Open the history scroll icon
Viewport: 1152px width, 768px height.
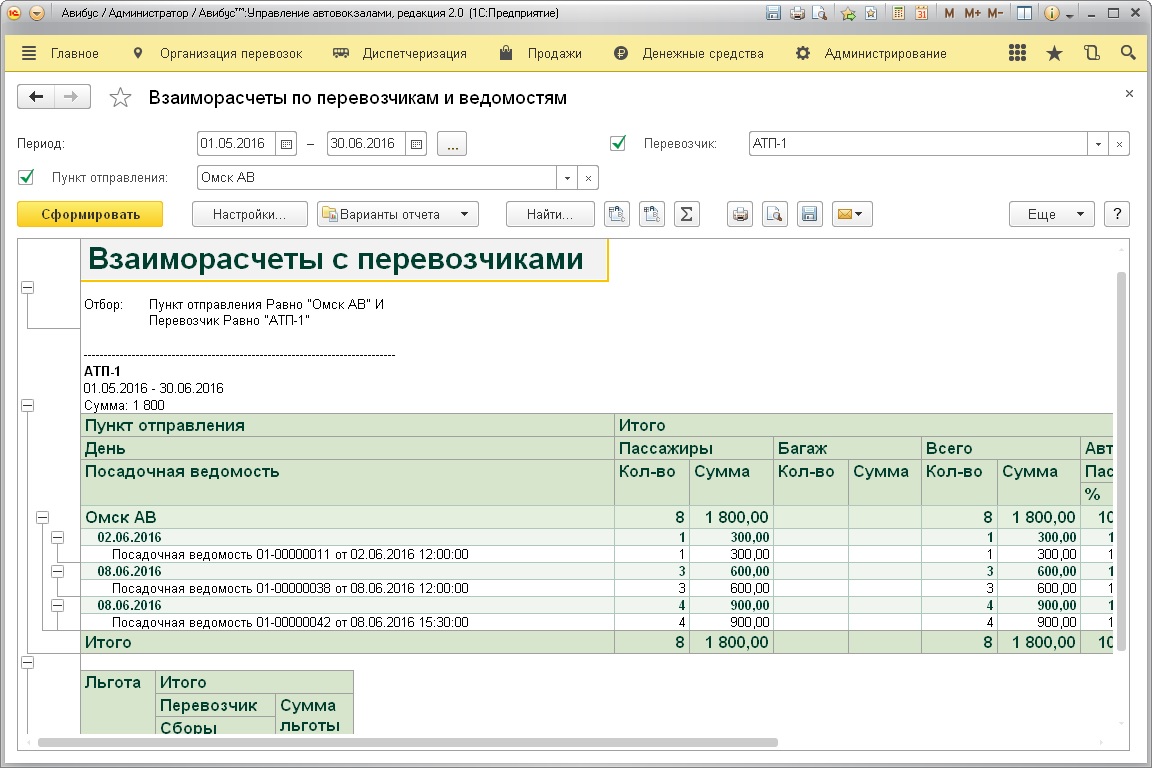pyautogui.click(x=1091, y=54)
